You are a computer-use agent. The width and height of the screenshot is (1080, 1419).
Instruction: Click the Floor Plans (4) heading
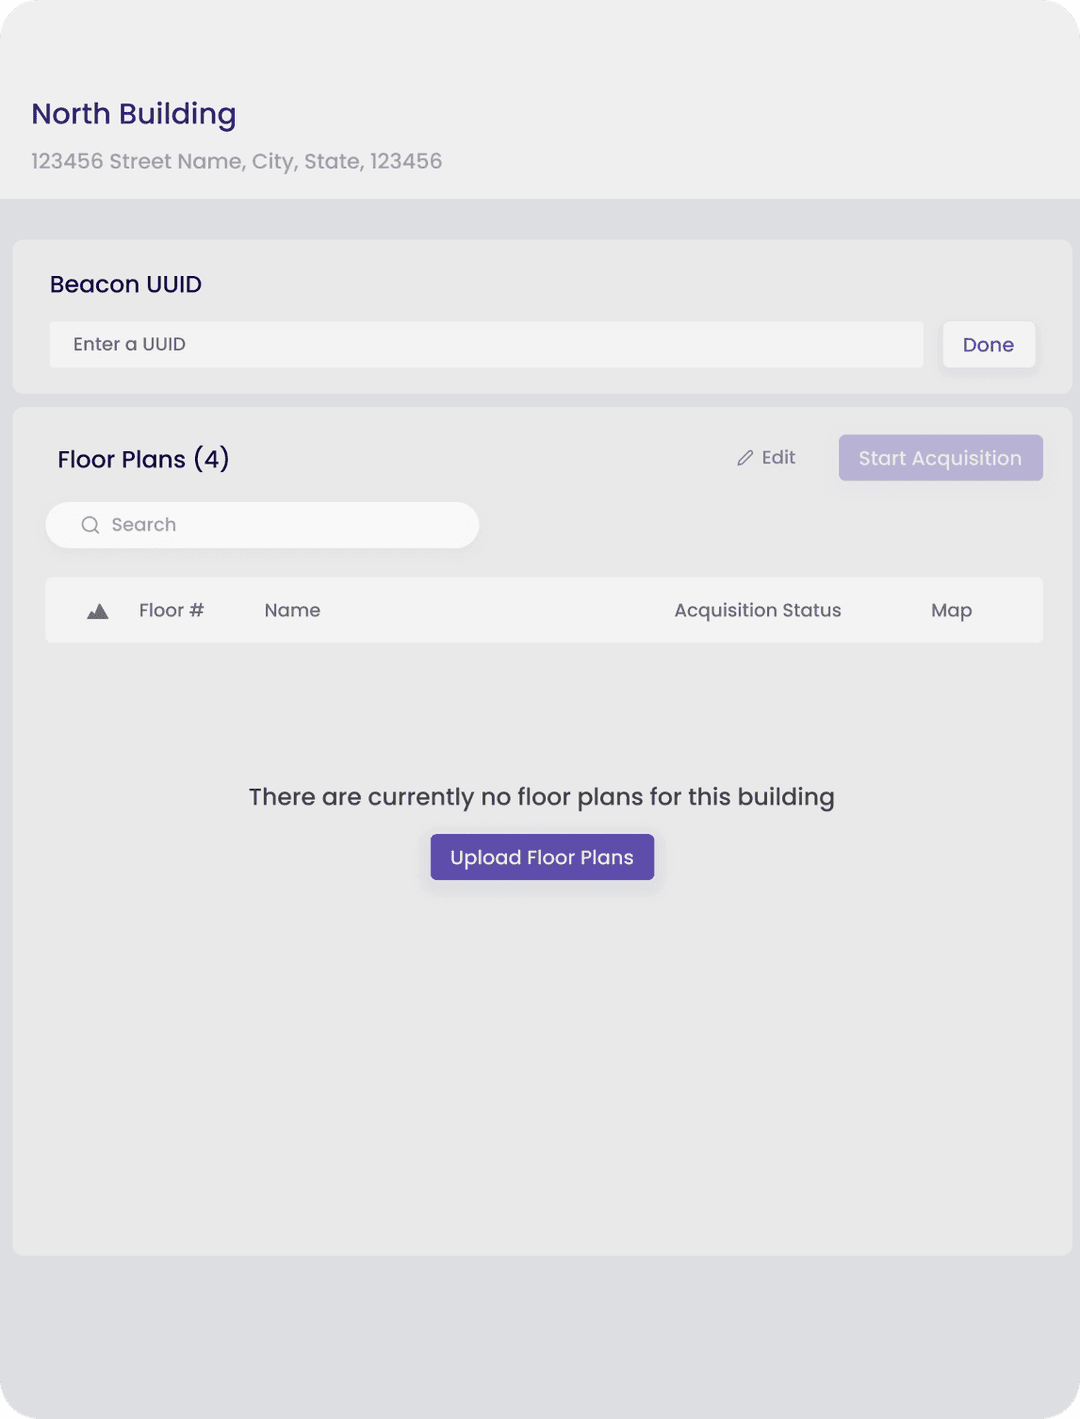click(143, 459)
